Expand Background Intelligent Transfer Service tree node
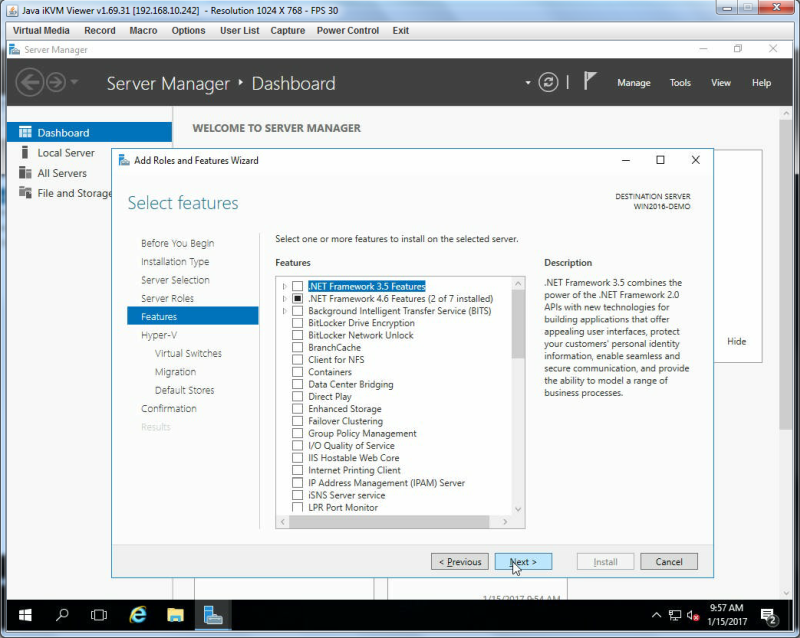800x638 pixels. (x=284, y=311)
